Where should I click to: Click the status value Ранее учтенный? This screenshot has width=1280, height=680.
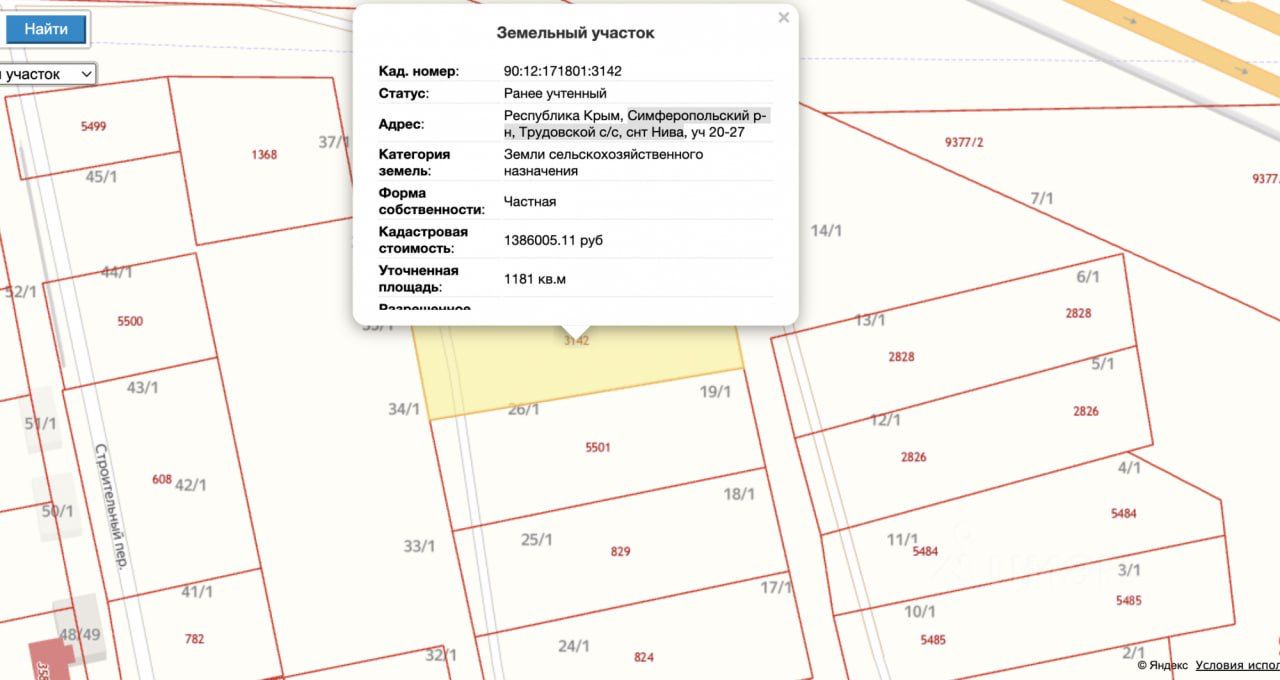pyautogui.click(x=555, y=93)
